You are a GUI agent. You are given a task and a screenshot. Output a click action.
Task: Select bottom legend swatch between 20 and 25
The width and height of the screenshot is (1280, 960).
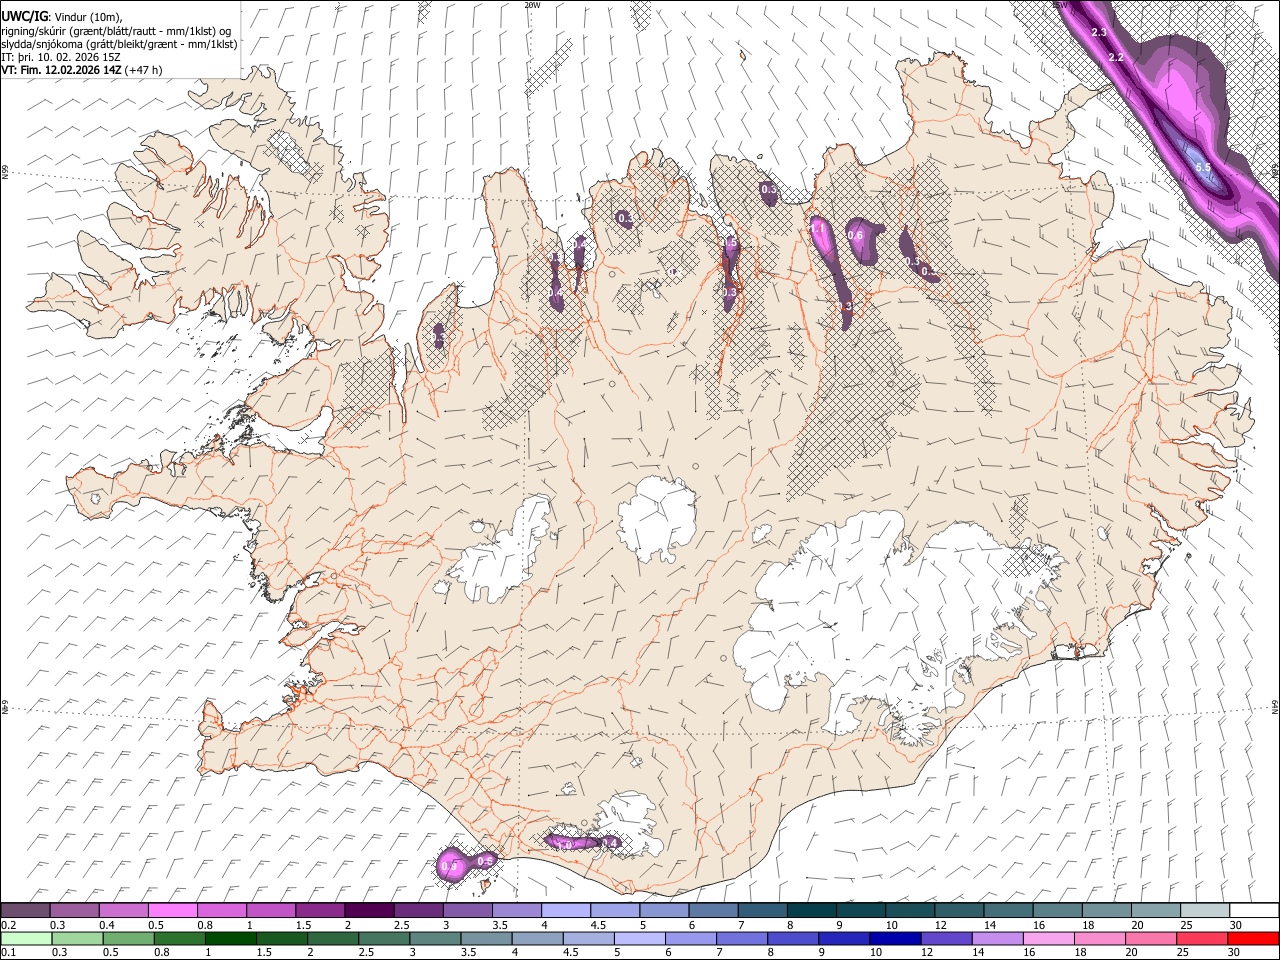coord(1151,938)
